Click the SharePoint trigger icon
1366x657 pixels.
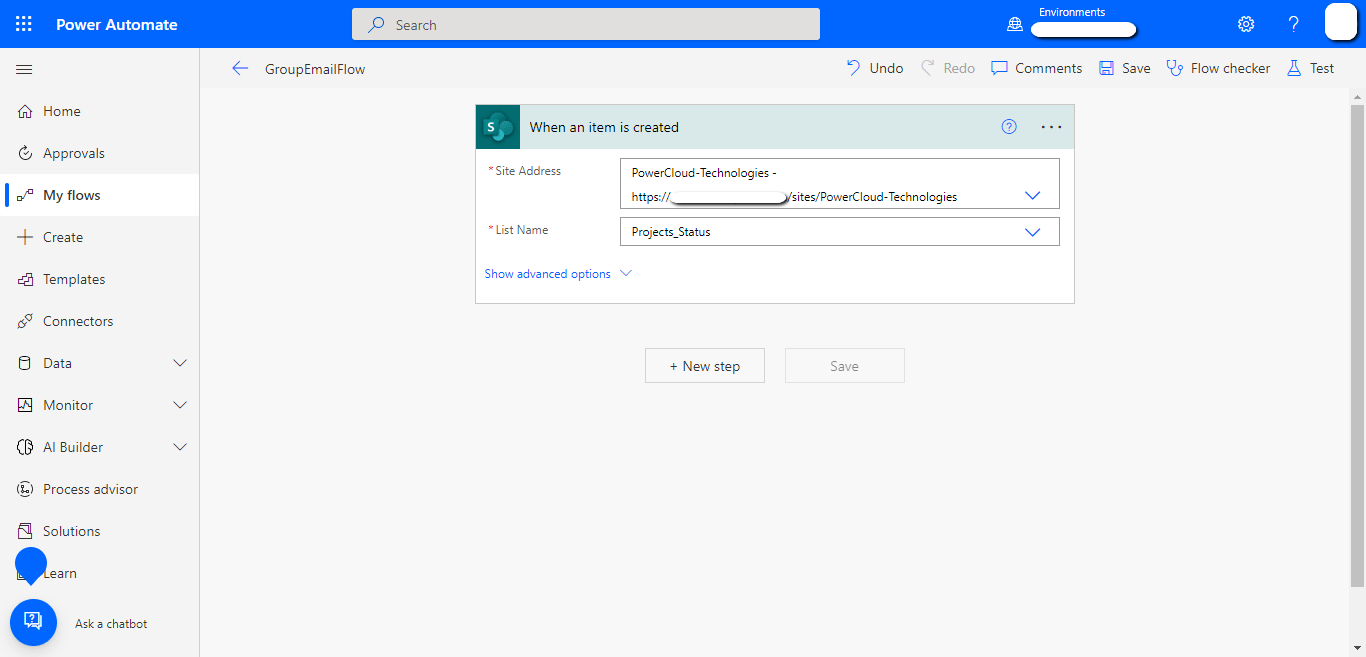498,127
